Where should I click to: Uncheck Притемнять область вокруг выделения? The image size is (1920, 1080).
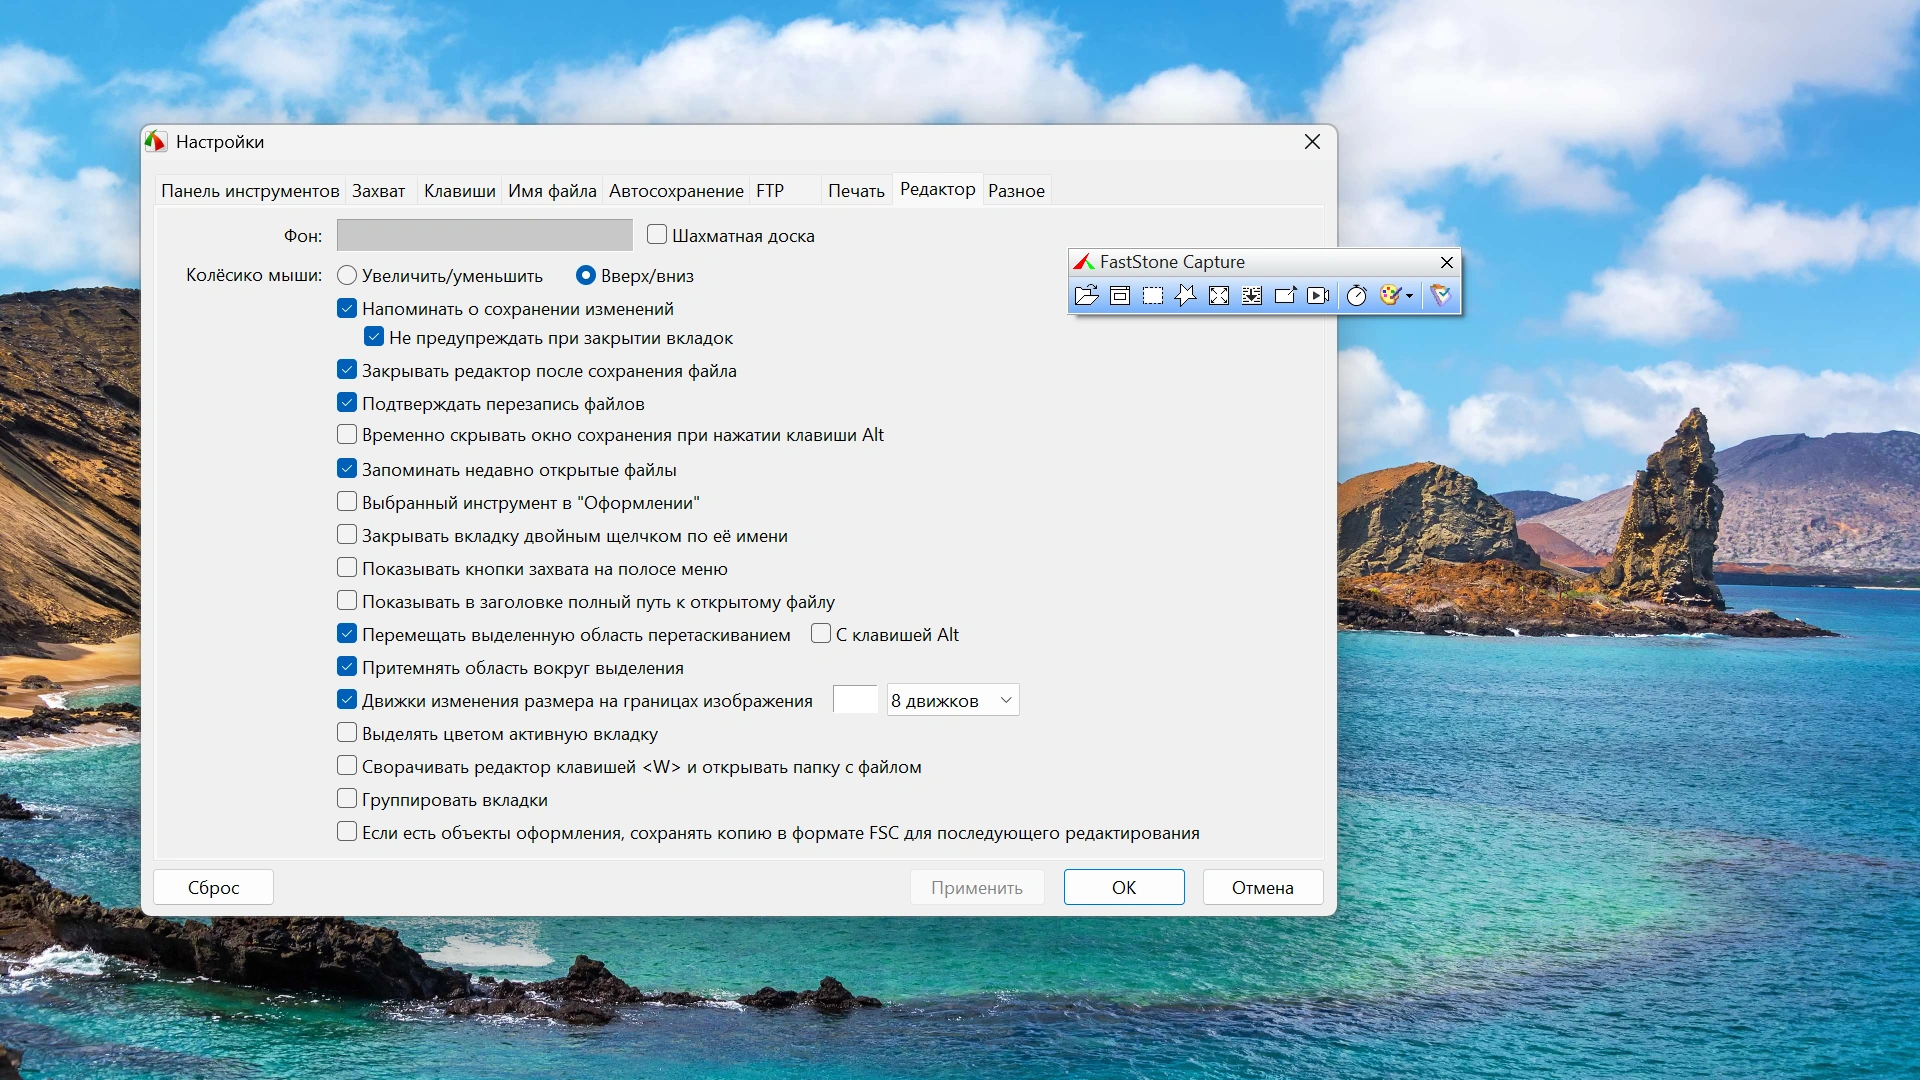coord(347,667)
